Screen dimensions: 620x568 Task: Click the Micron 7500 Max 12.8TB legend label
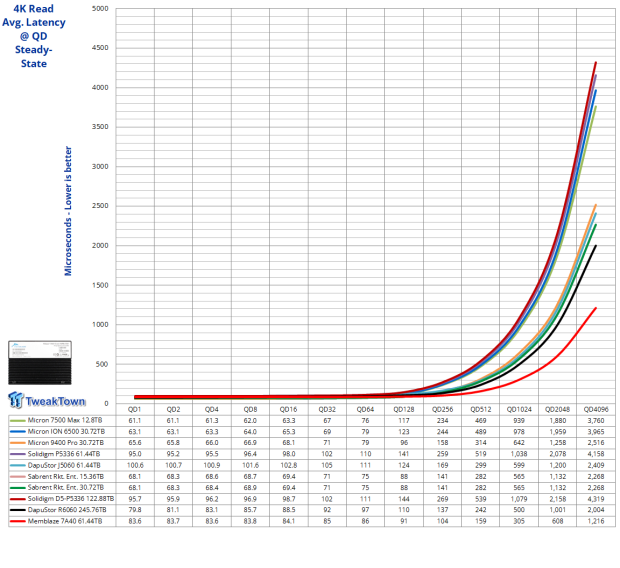click(x=65, y=420)
